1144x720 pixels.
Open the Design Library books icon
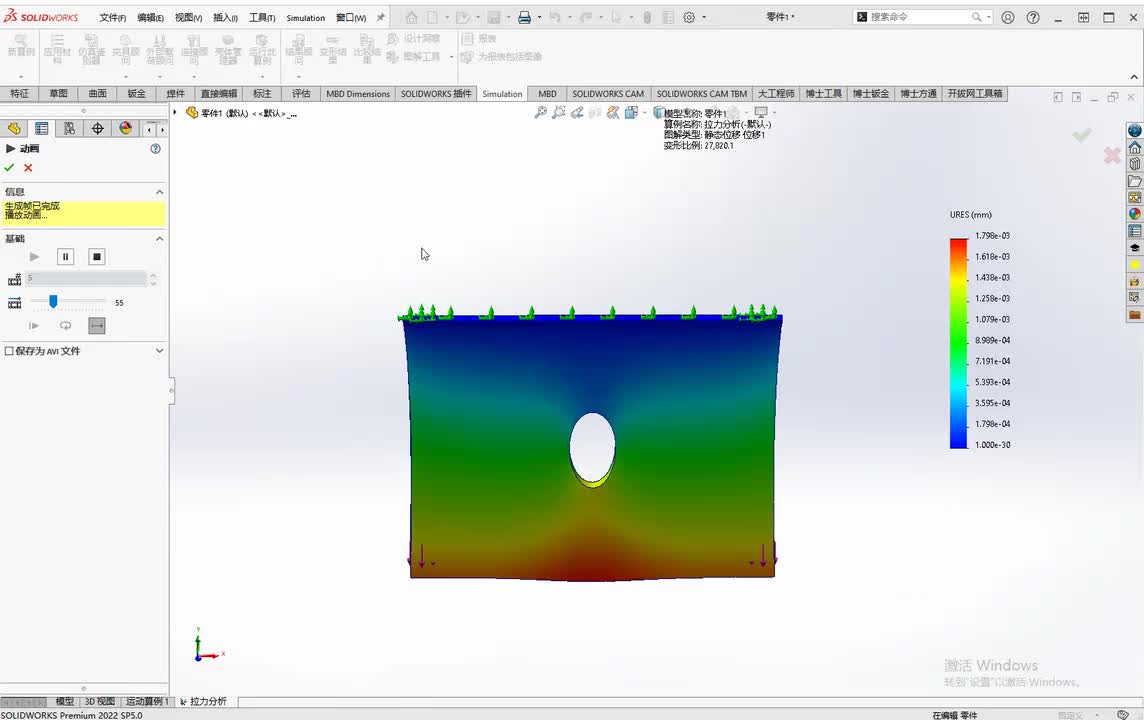[x=1135, y=164]
